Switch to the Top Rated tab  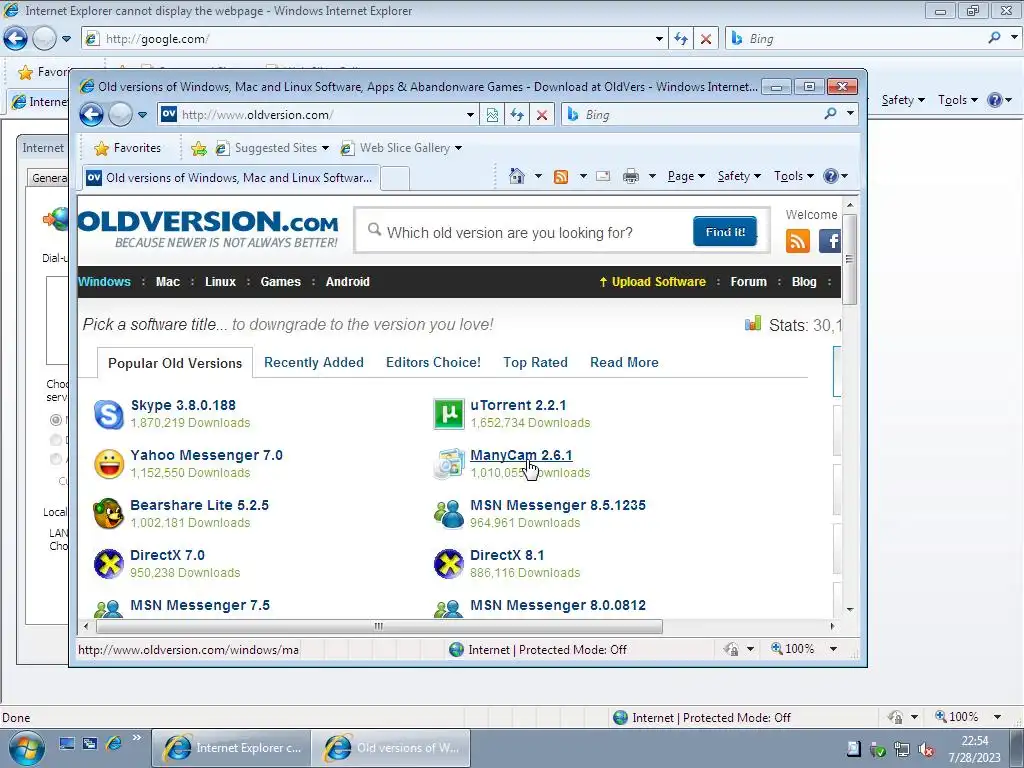(535, 362)
